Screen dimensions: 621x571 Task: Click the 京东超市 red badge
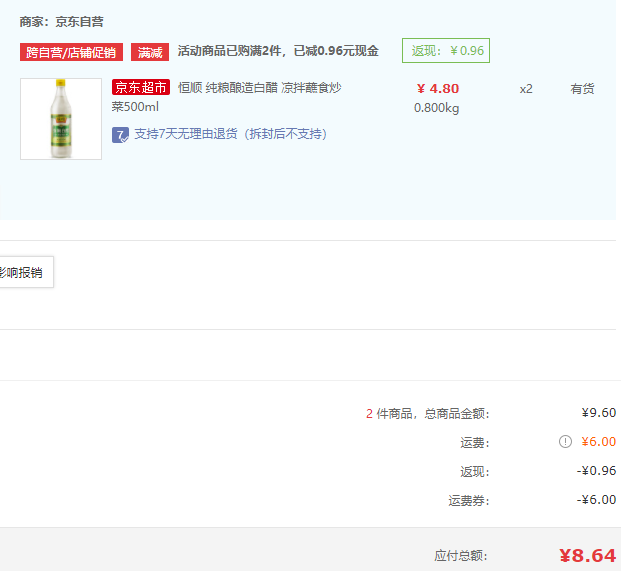[141, 87]
